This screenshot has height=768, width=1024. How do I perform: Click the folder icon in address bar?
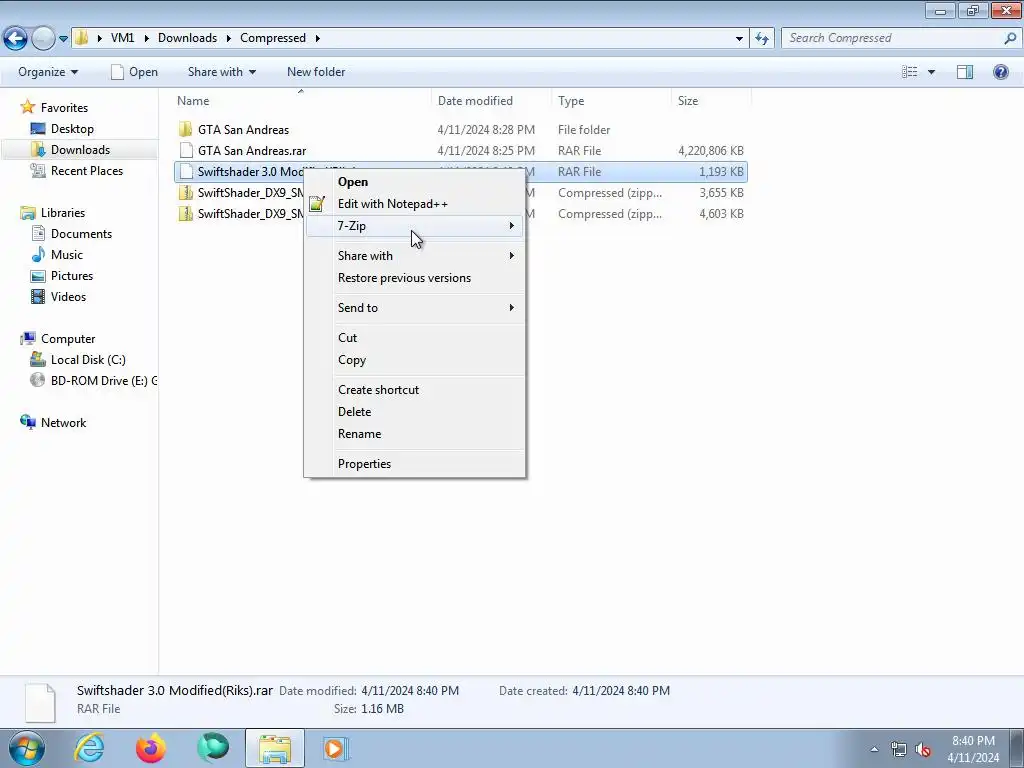[x=82, y=38]
